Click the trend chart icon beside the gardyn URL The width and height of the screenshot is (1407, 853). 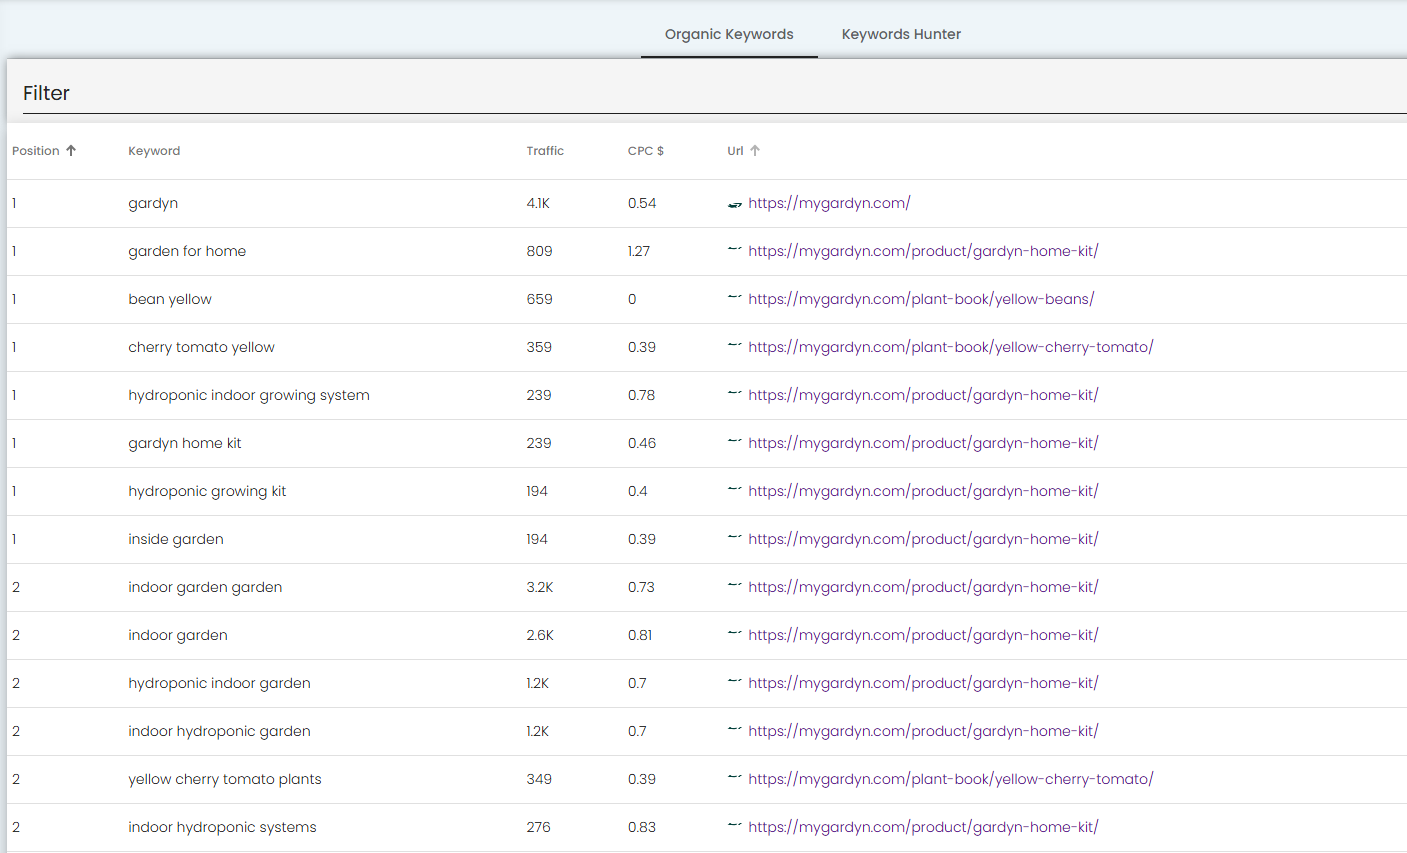(735, 203)
